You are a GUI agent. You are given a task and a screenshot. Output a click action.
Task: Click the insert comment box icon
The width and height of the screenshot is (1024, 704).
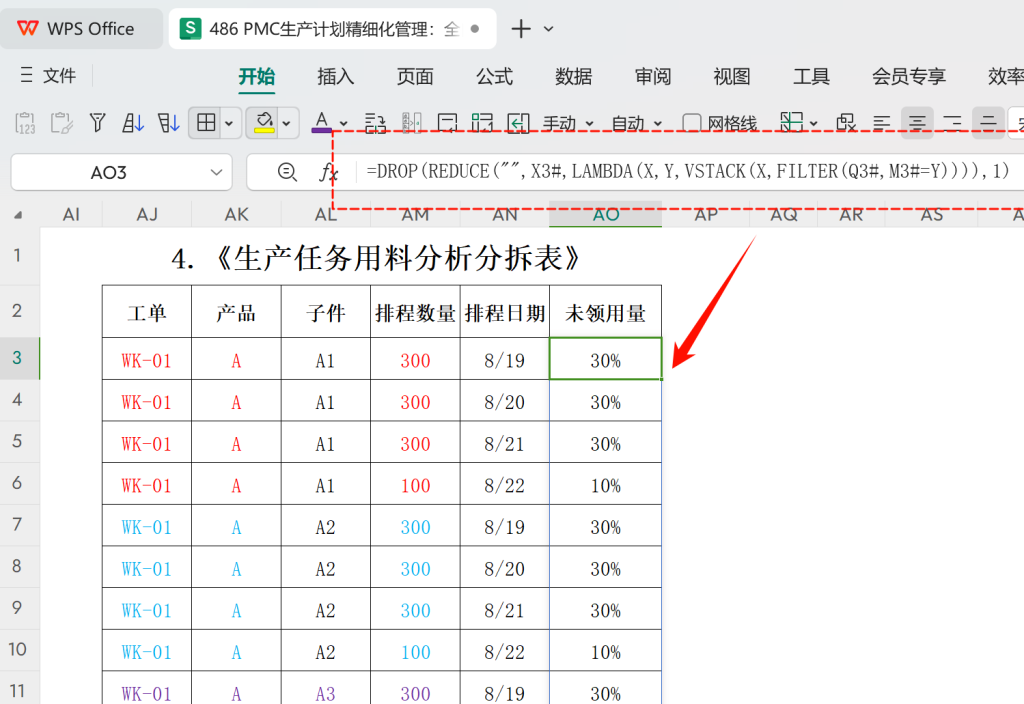447,123
